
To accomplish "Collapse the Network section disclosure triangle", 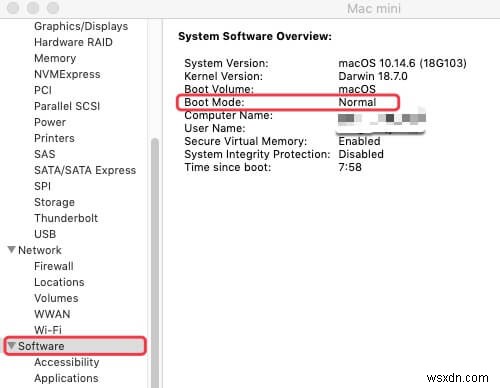I will (12, 250).
